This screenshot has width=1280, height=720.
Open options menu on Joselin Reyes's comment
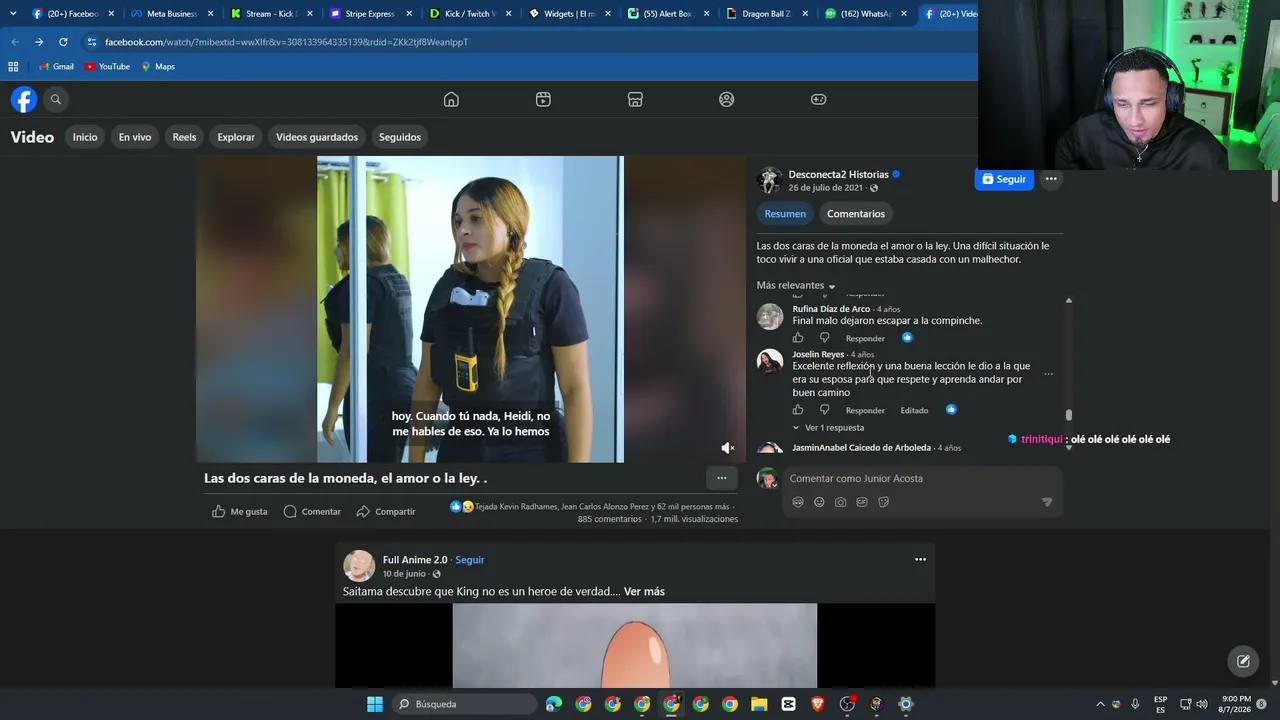(1048, 374)
